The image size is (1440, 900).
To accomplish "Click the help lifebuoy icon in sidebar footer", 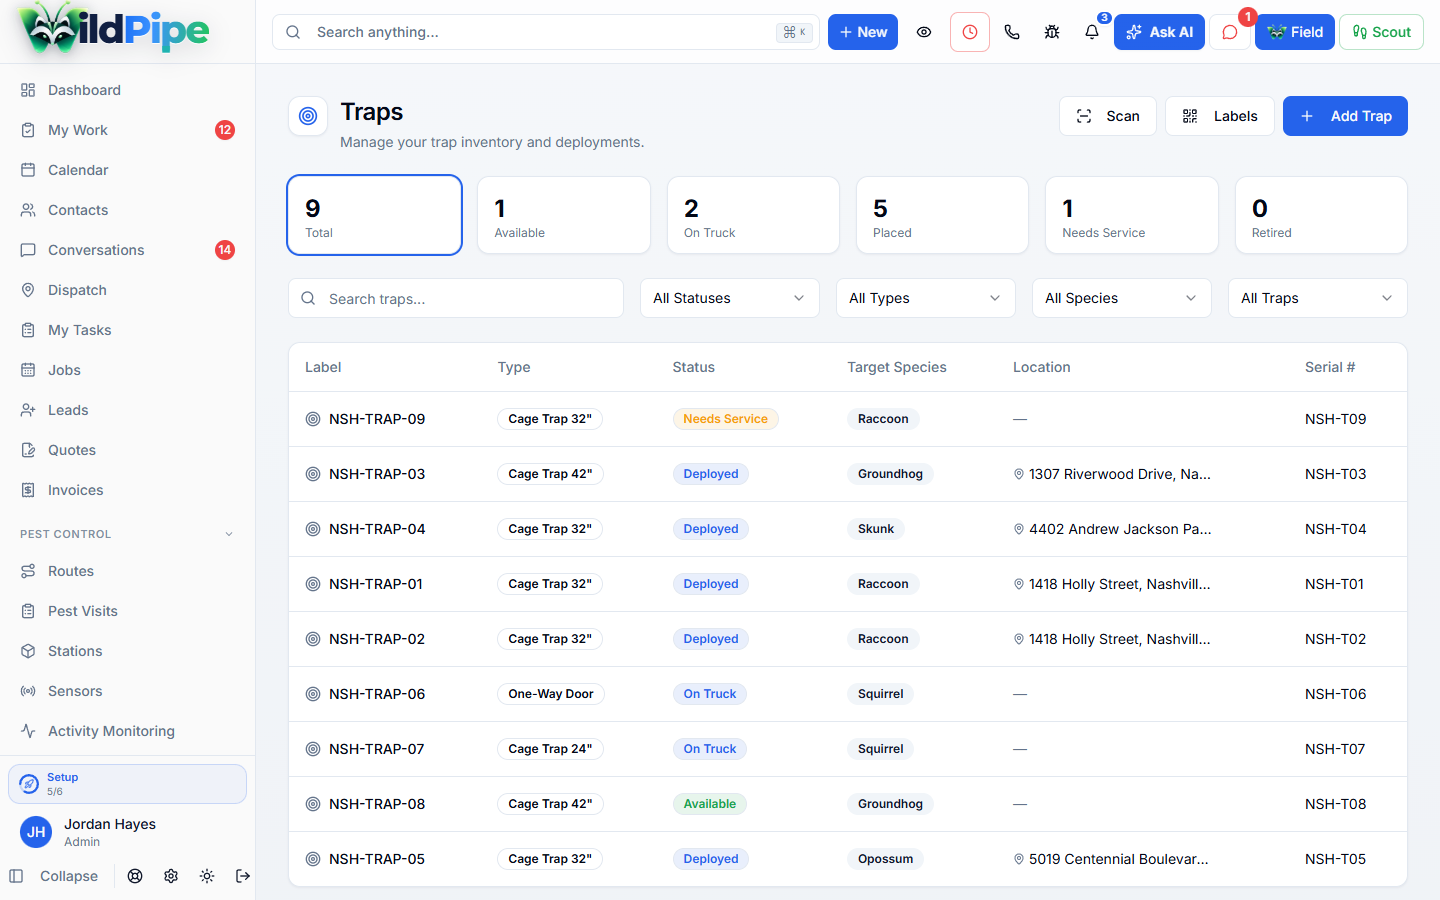I will click(x=135, y=876).
